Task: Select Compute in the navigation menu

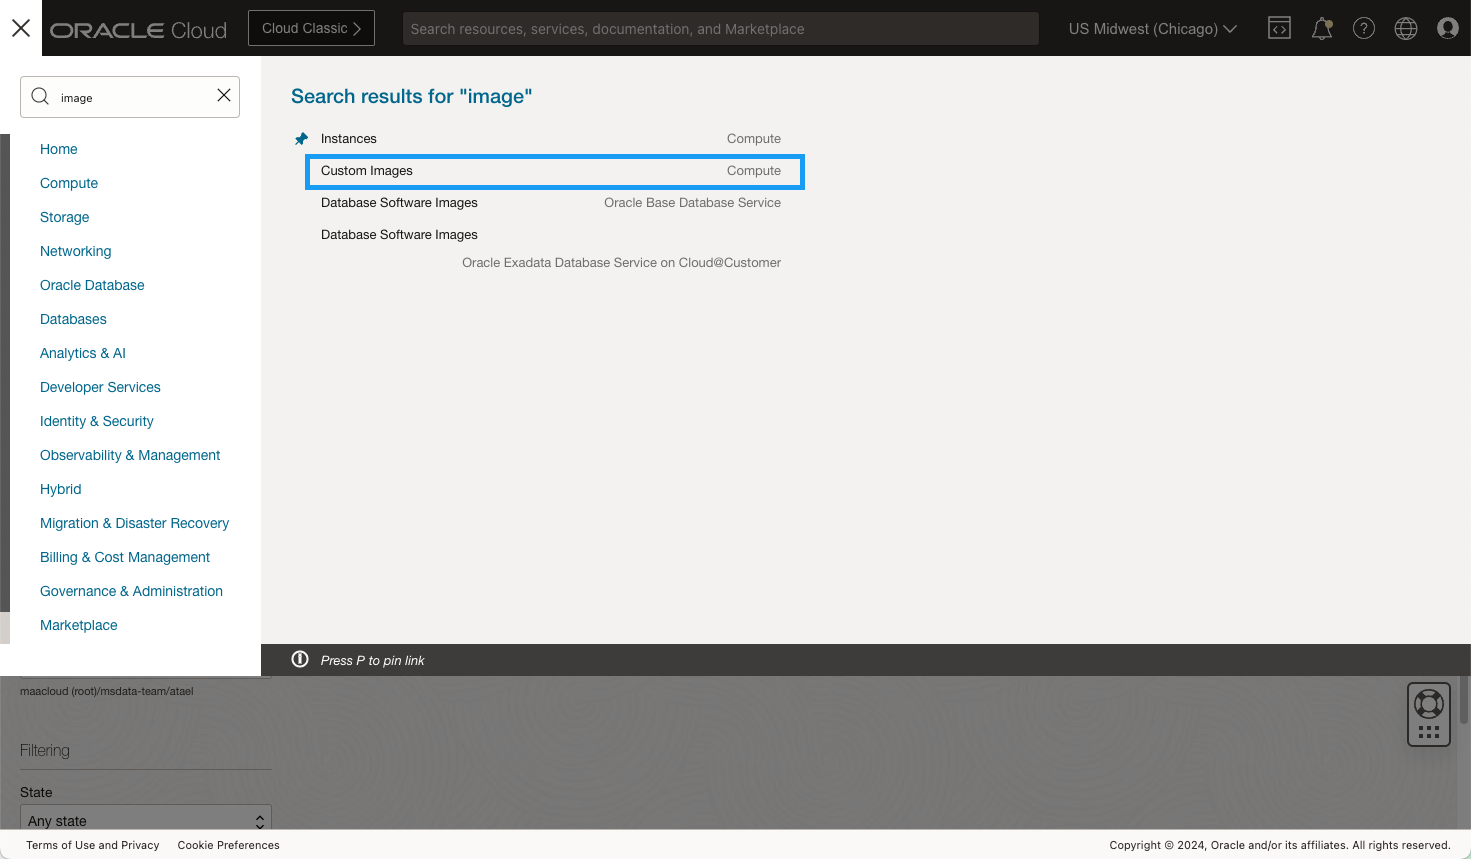Action: [69, 183]
